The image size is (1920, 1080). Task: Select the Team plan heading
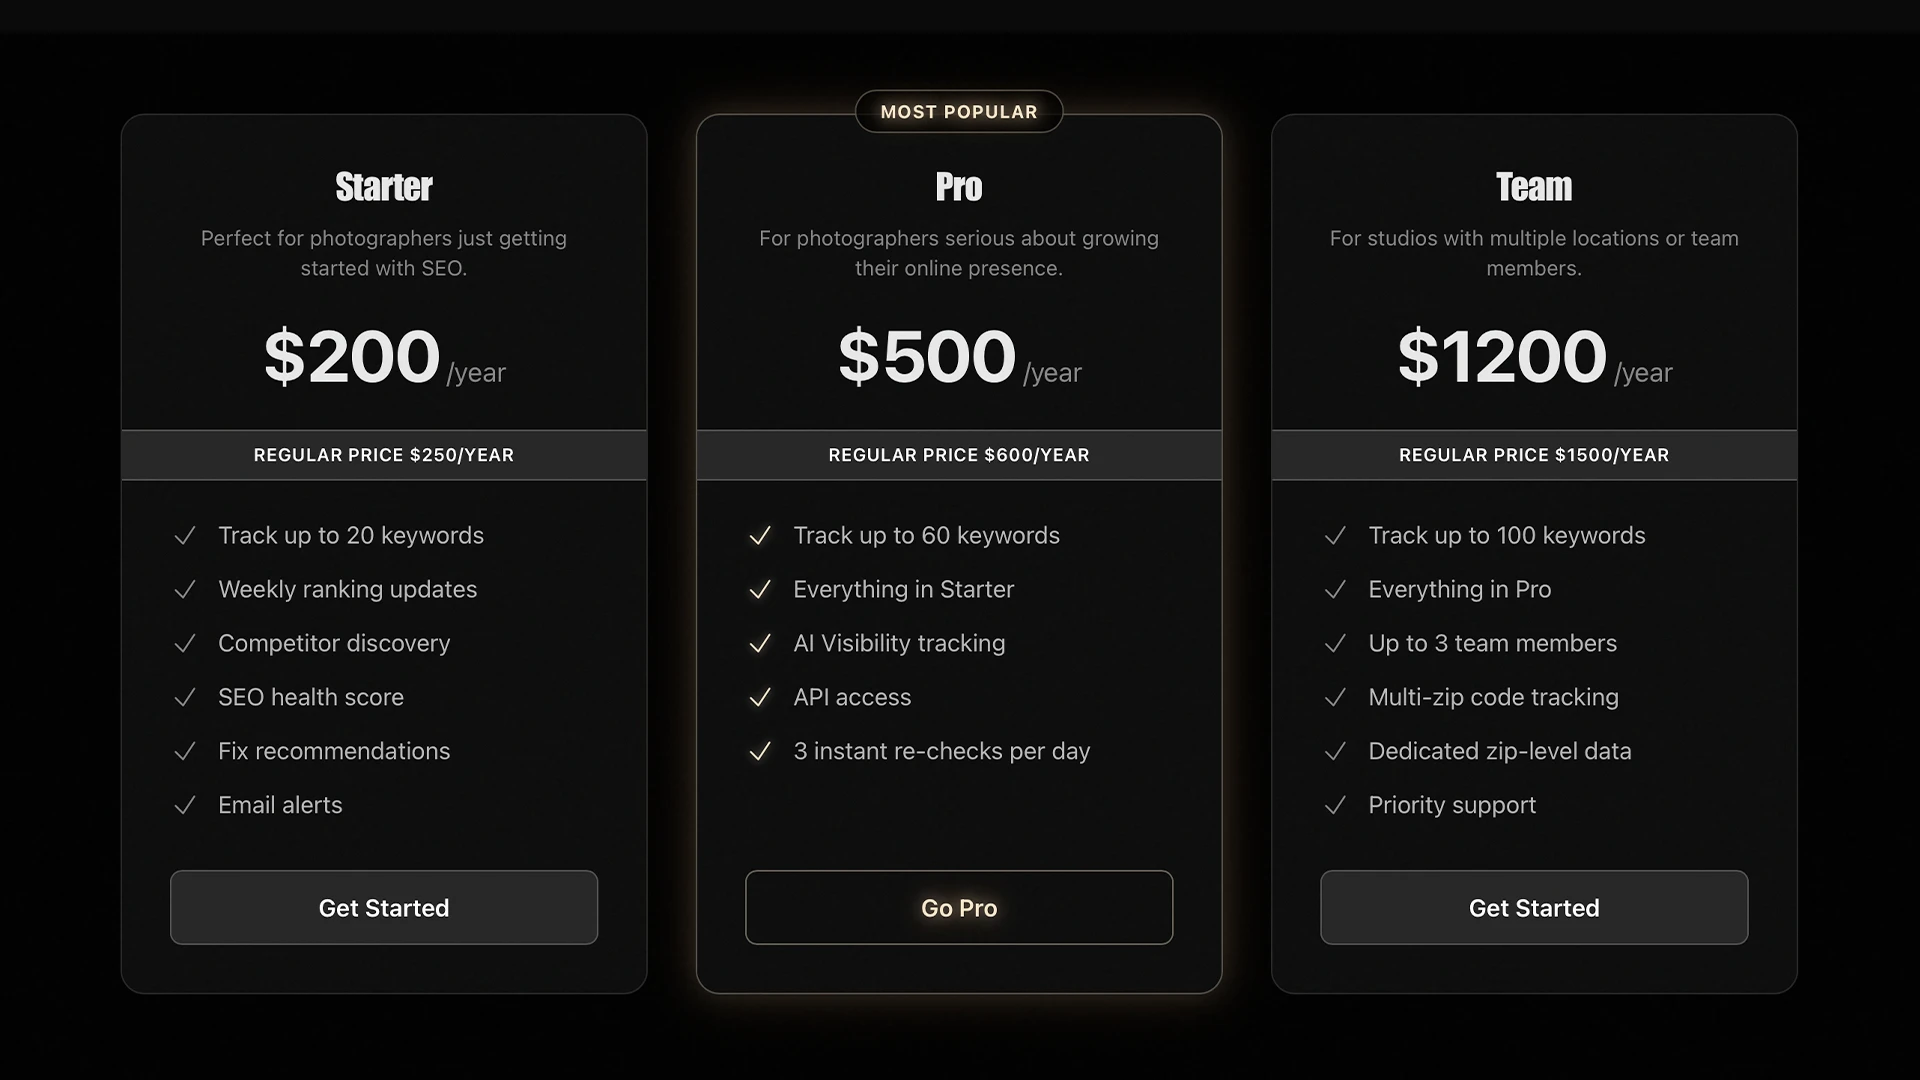[1533, 187]
